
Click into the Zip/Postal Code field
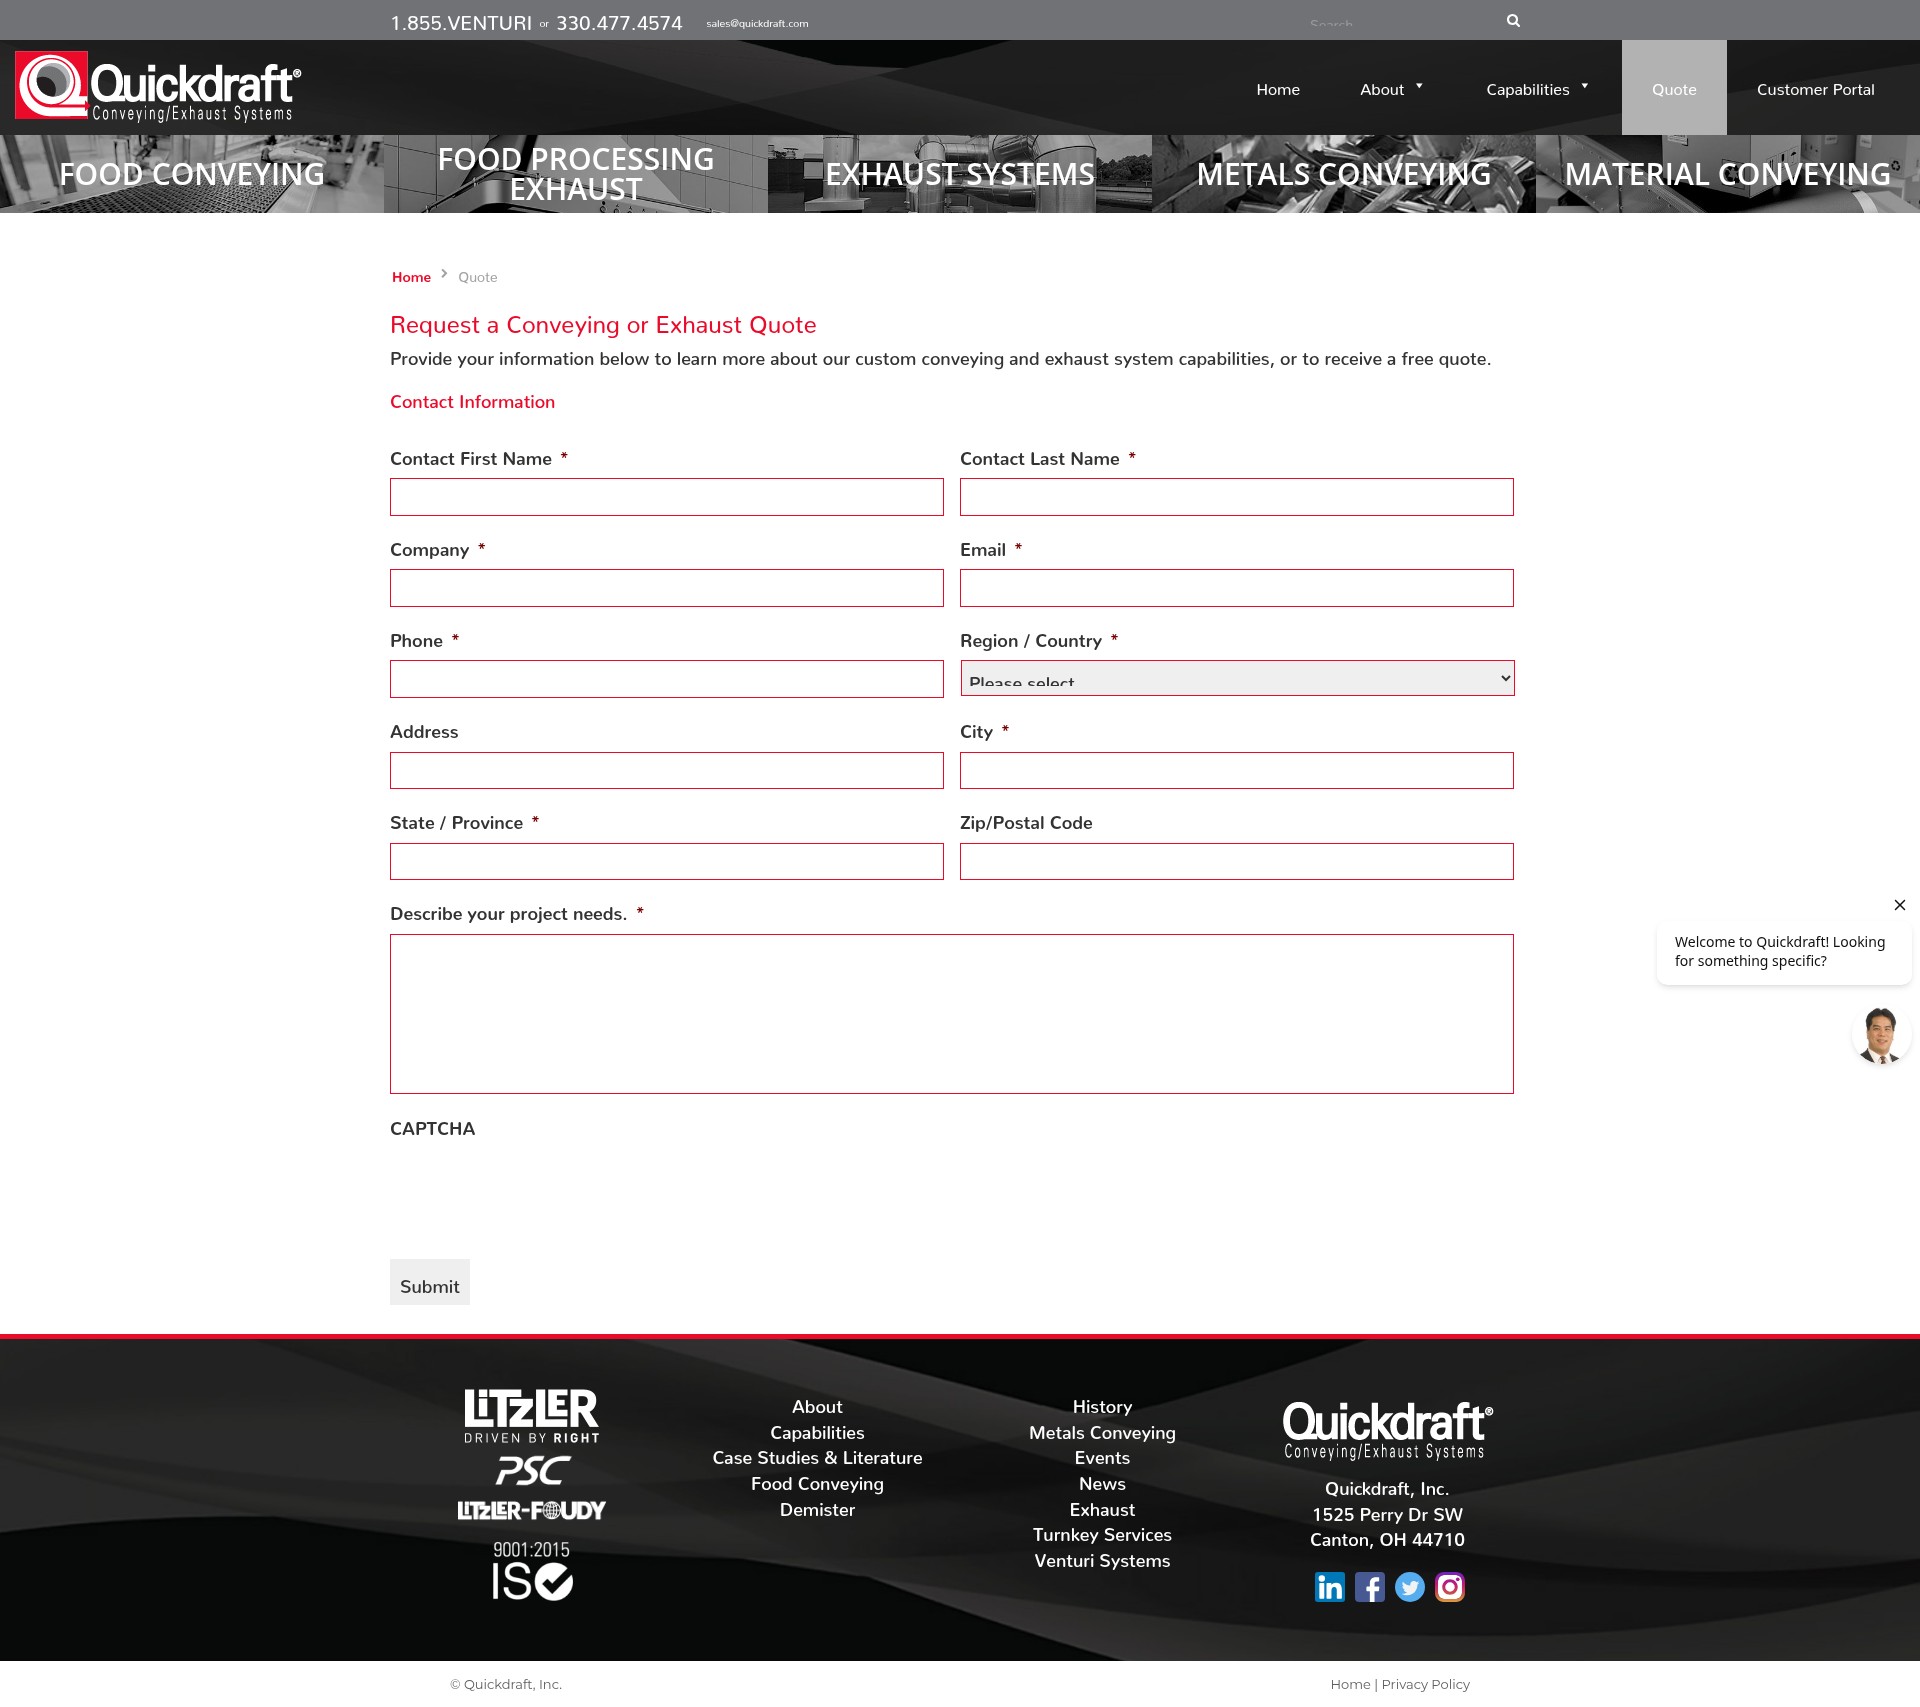coord(1237,861)
